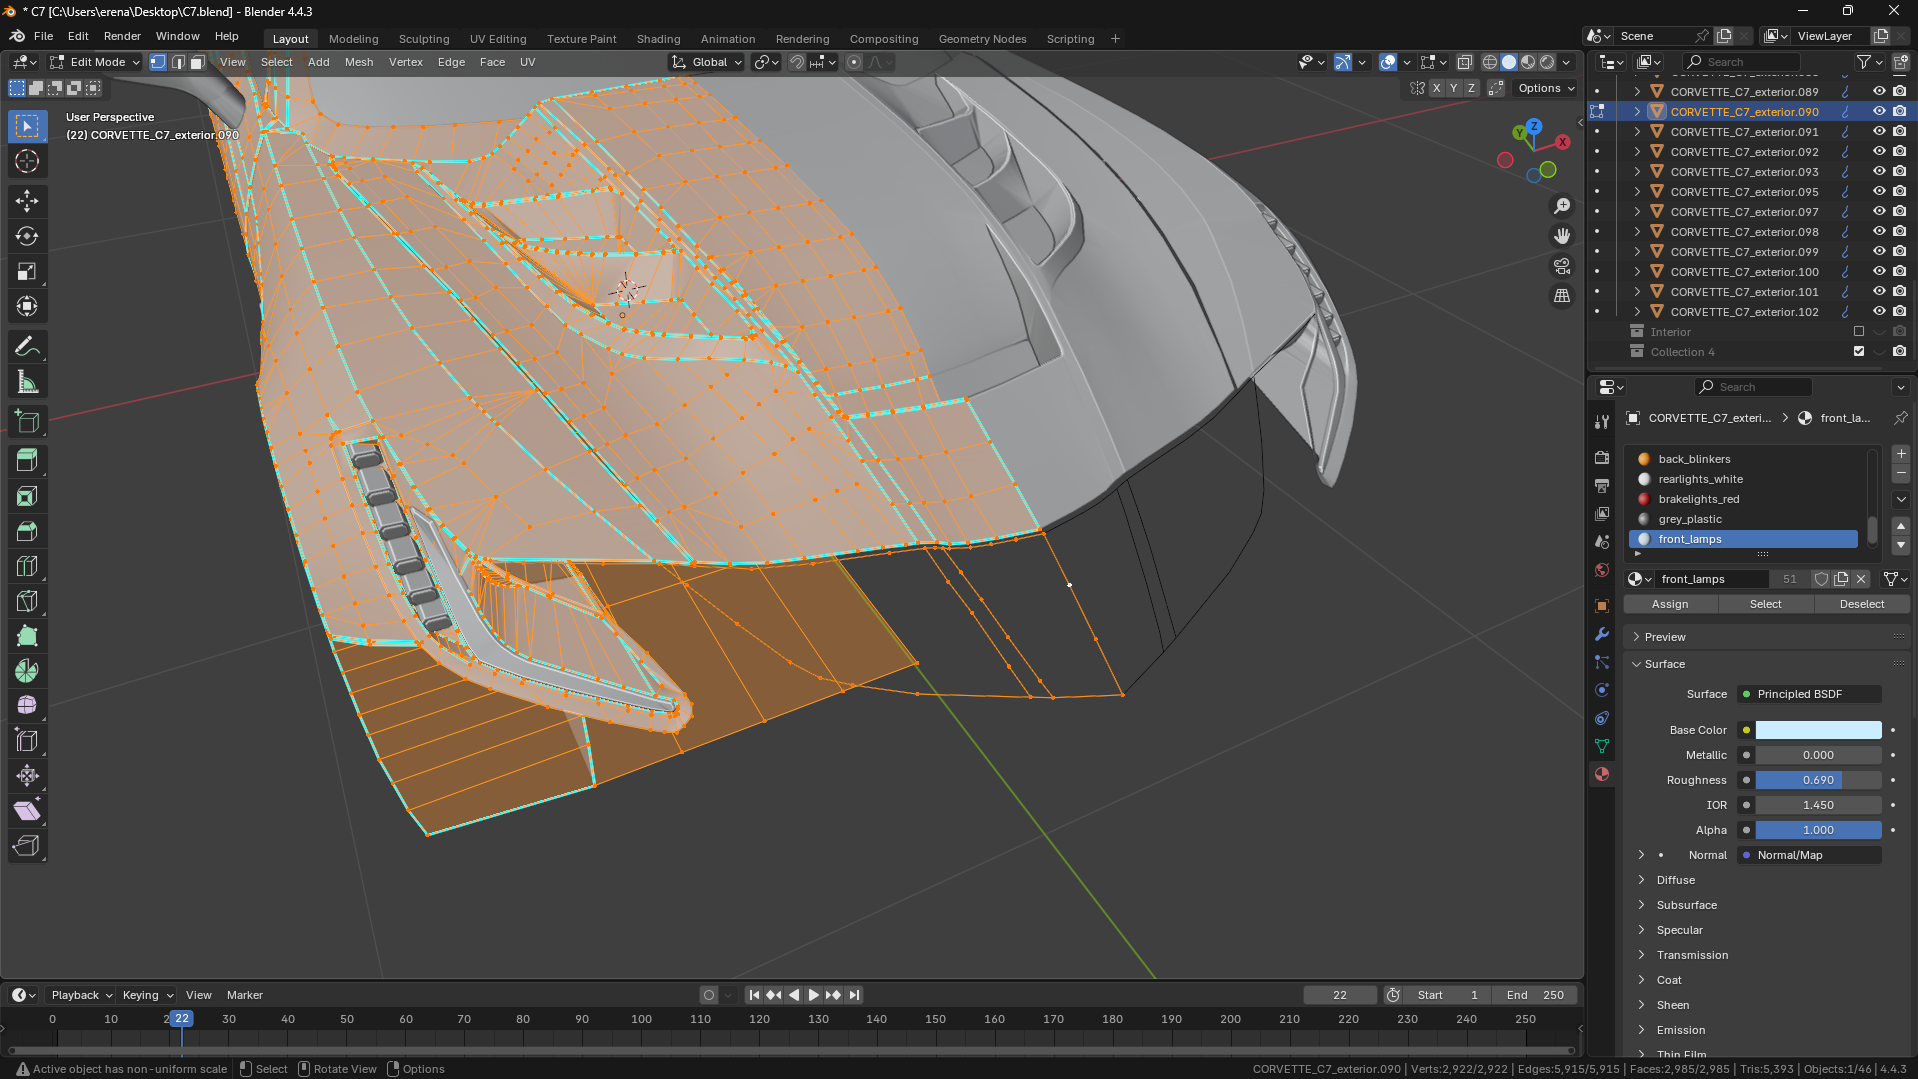Image resolution: width=1918 pixels, height=1079 pixels.
Task: Hide CORVETTE_C7_exterior.091 using eye icon
Action: [x=1879, y=132]
